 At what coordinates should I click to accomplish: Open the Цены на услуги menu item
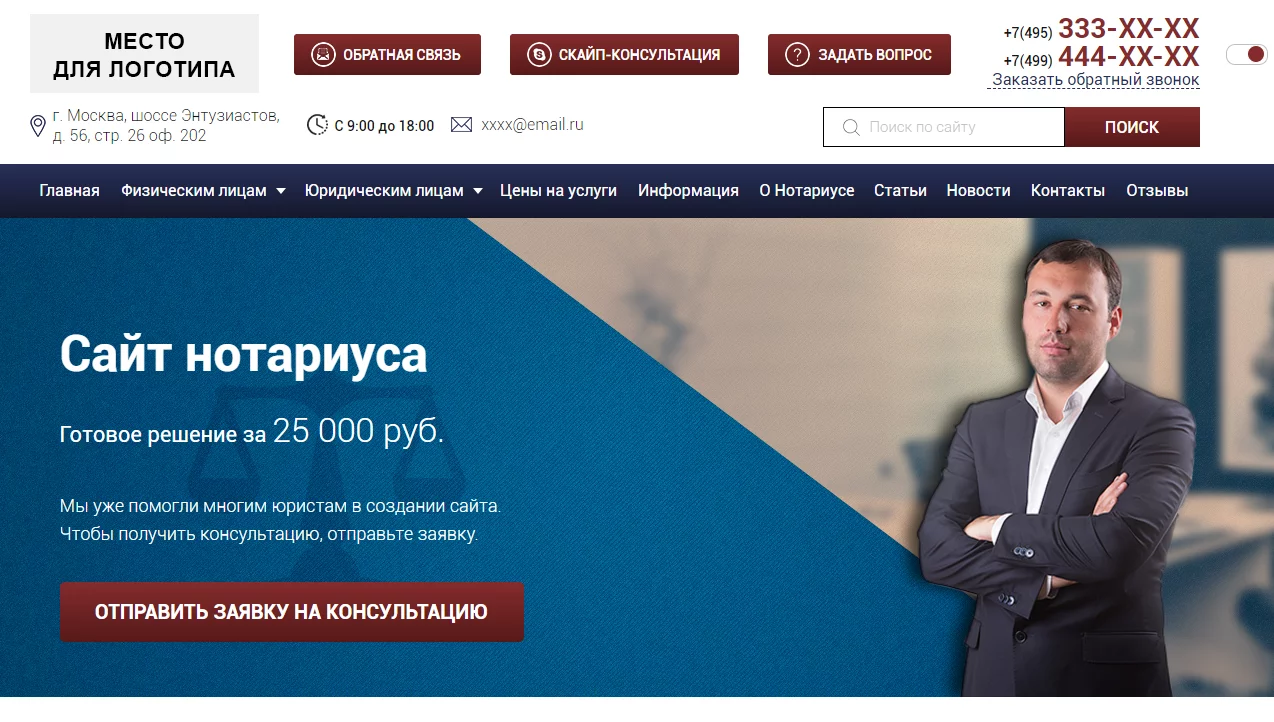click(558, 190)
